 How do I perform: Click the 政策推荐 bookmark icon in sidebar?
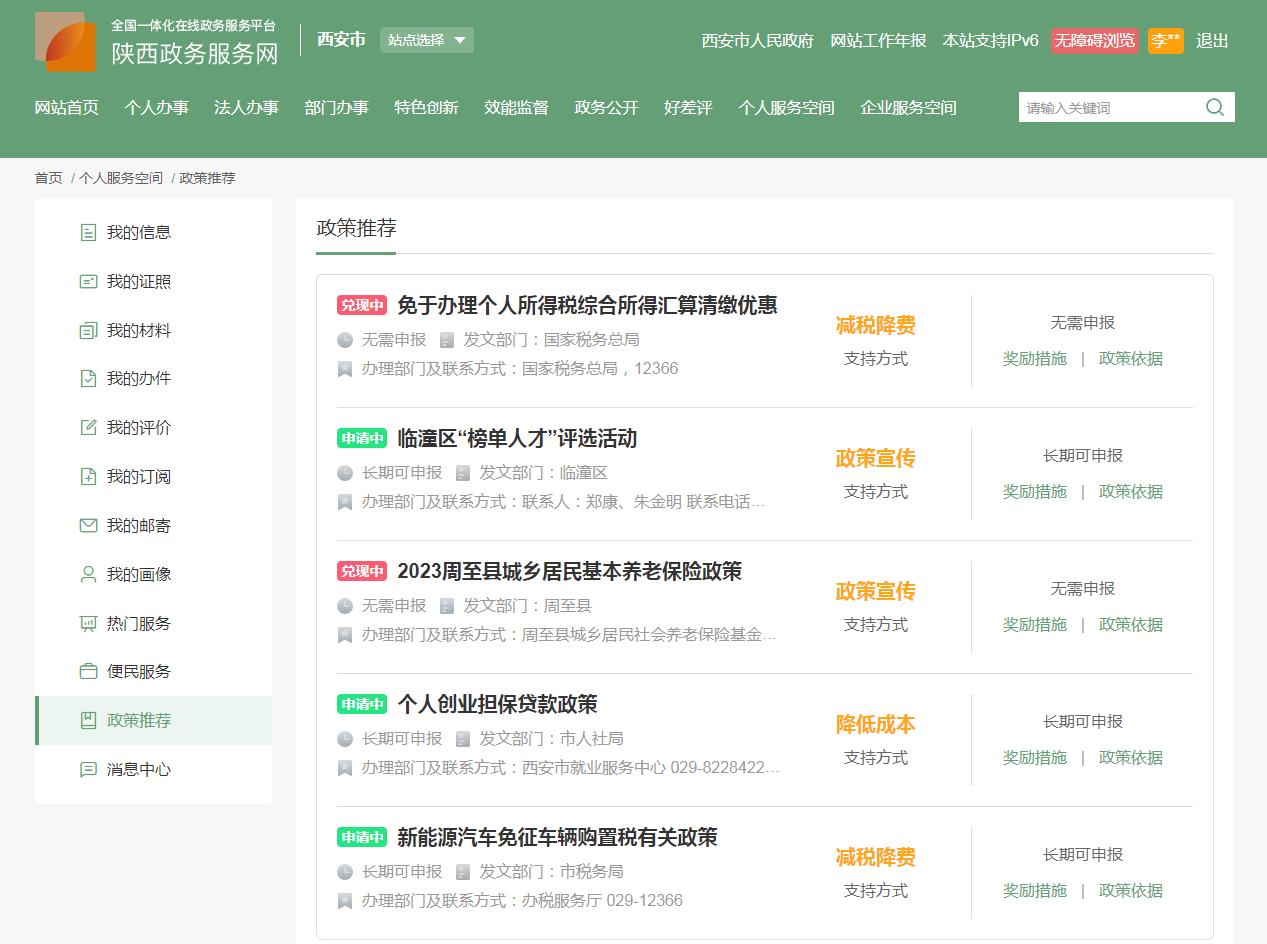tap(88, 721)
